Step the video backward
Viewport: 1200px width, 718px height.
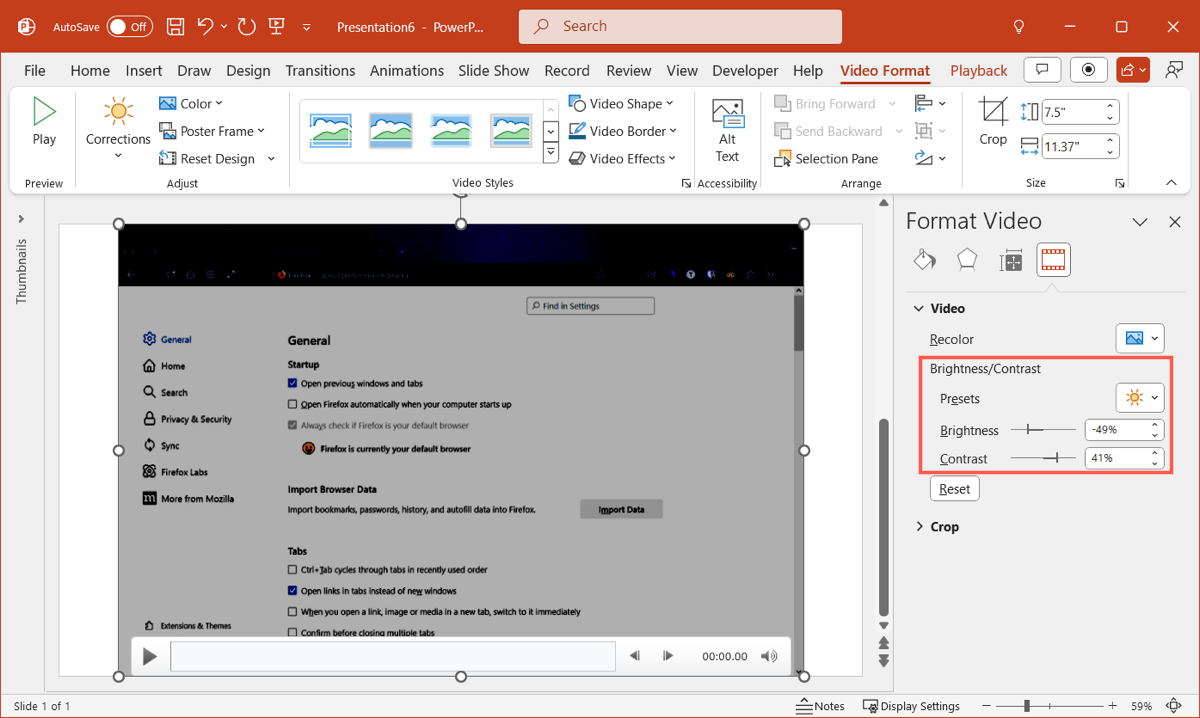coord(635,657)
